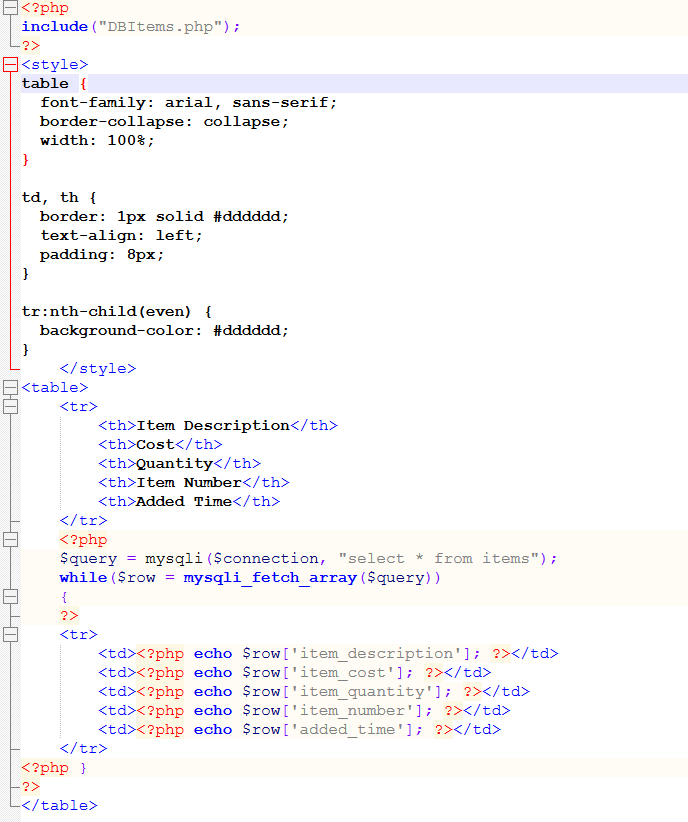The width and height of the screenshot is (688, 822).
Task: Collapse the <?php block containing $query
Action: [10, 539]
